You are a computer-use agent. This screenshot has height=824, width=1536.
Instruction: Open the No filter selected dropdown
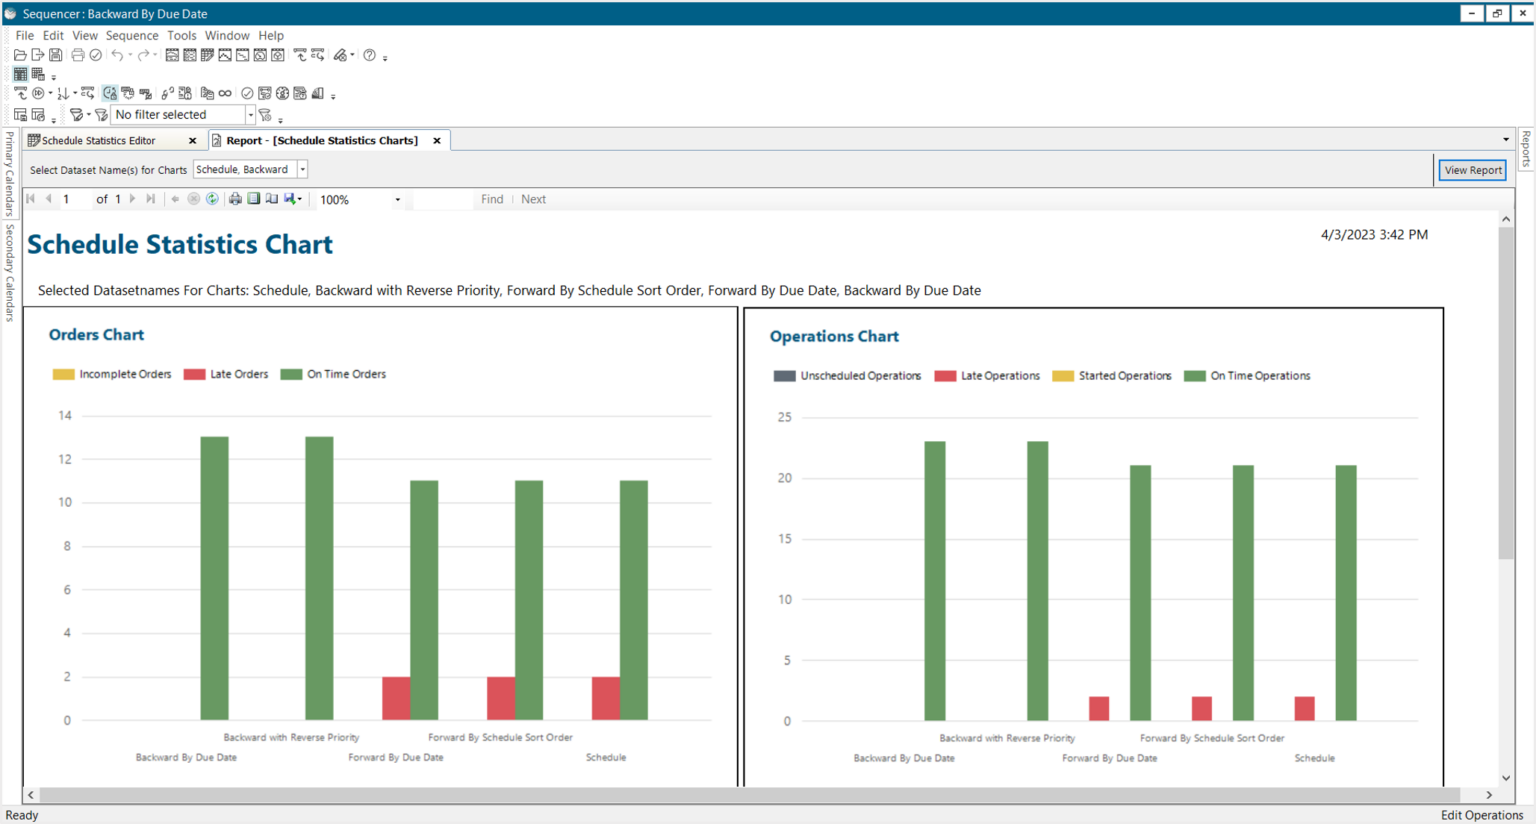pyautogui.click(x=249, y=114)
